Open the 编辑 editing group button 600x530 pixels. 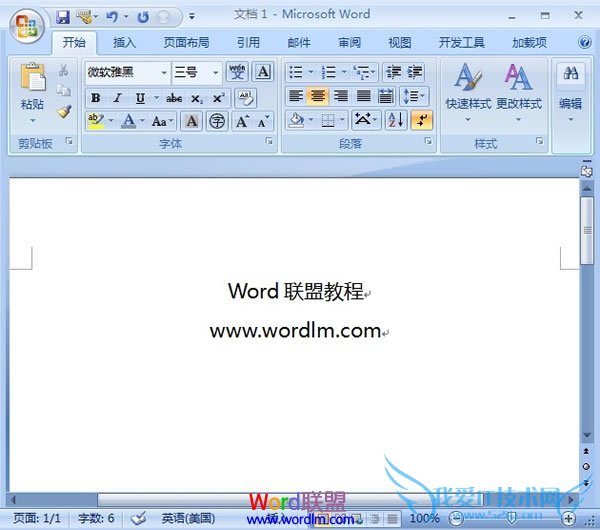pyautogui.click(x=570, y=93)
